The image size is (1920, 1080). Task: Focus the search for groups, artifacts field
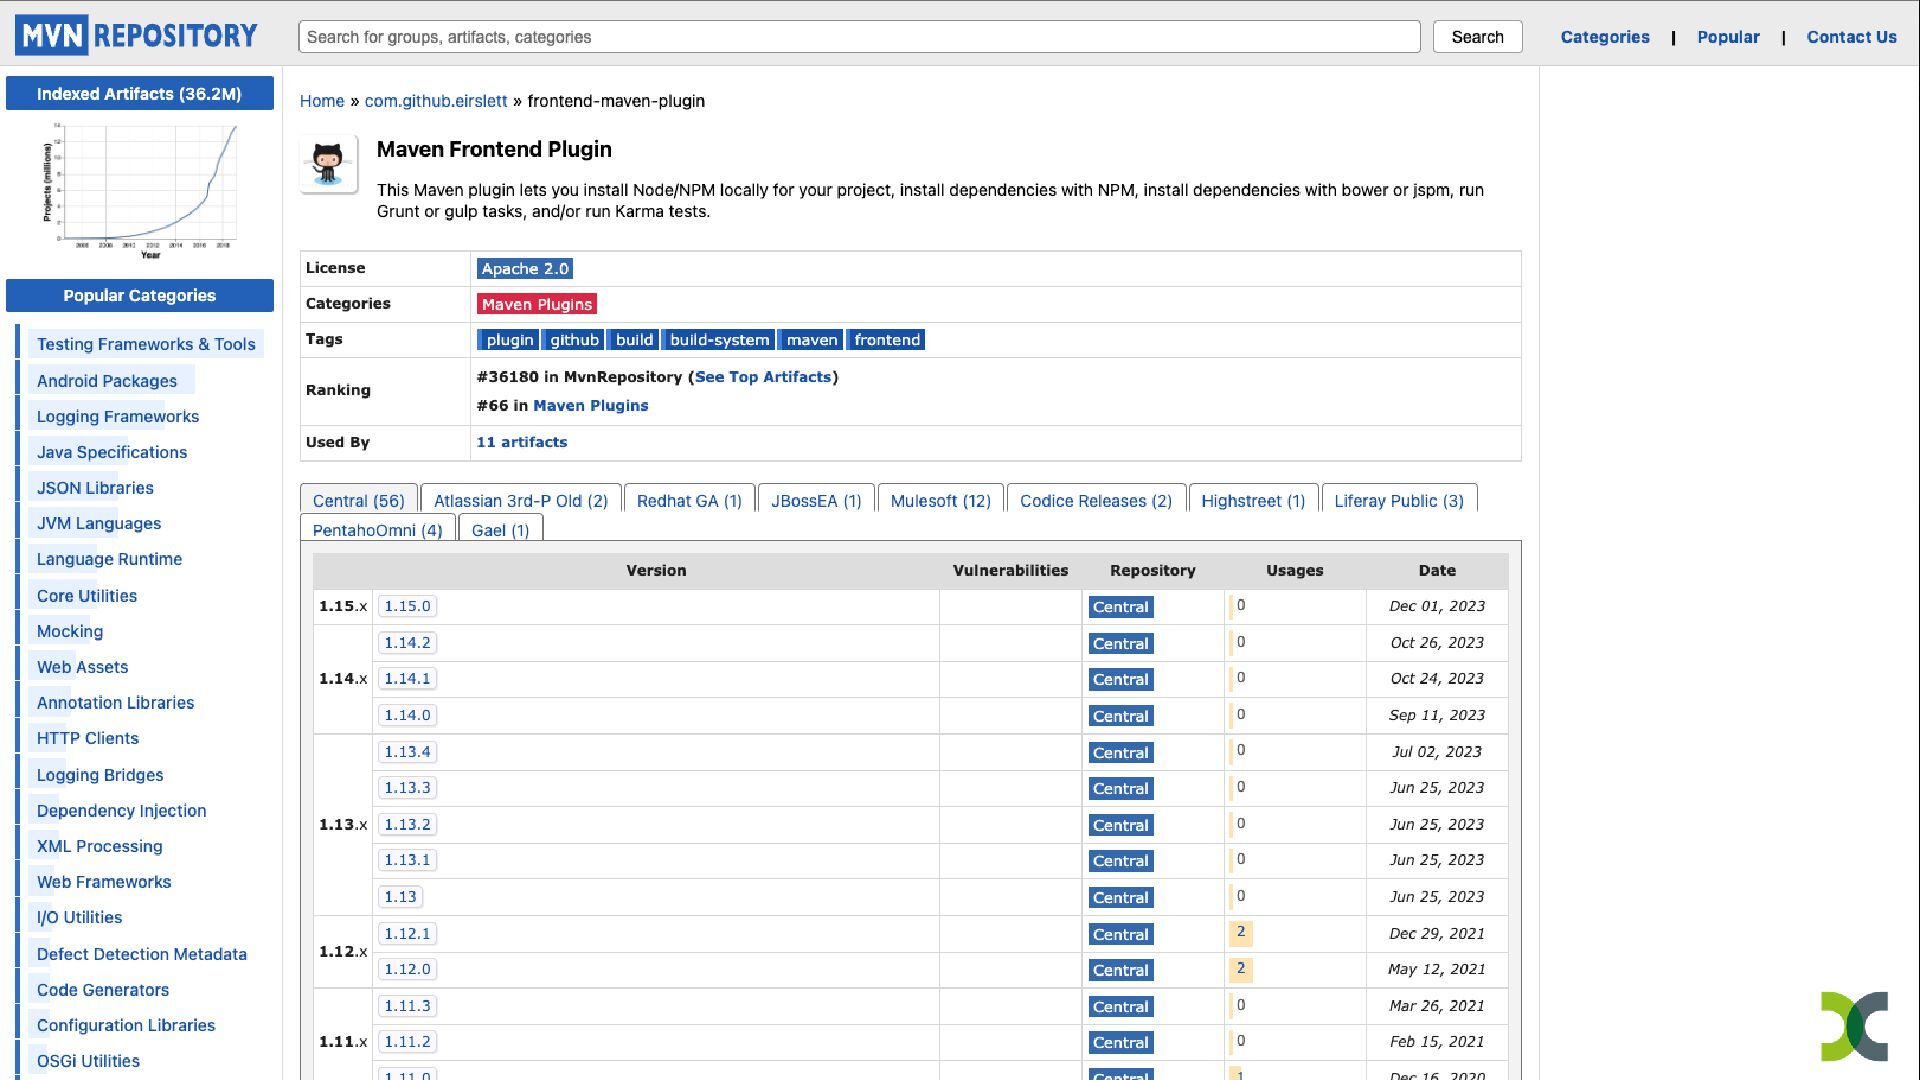[859, 37]
